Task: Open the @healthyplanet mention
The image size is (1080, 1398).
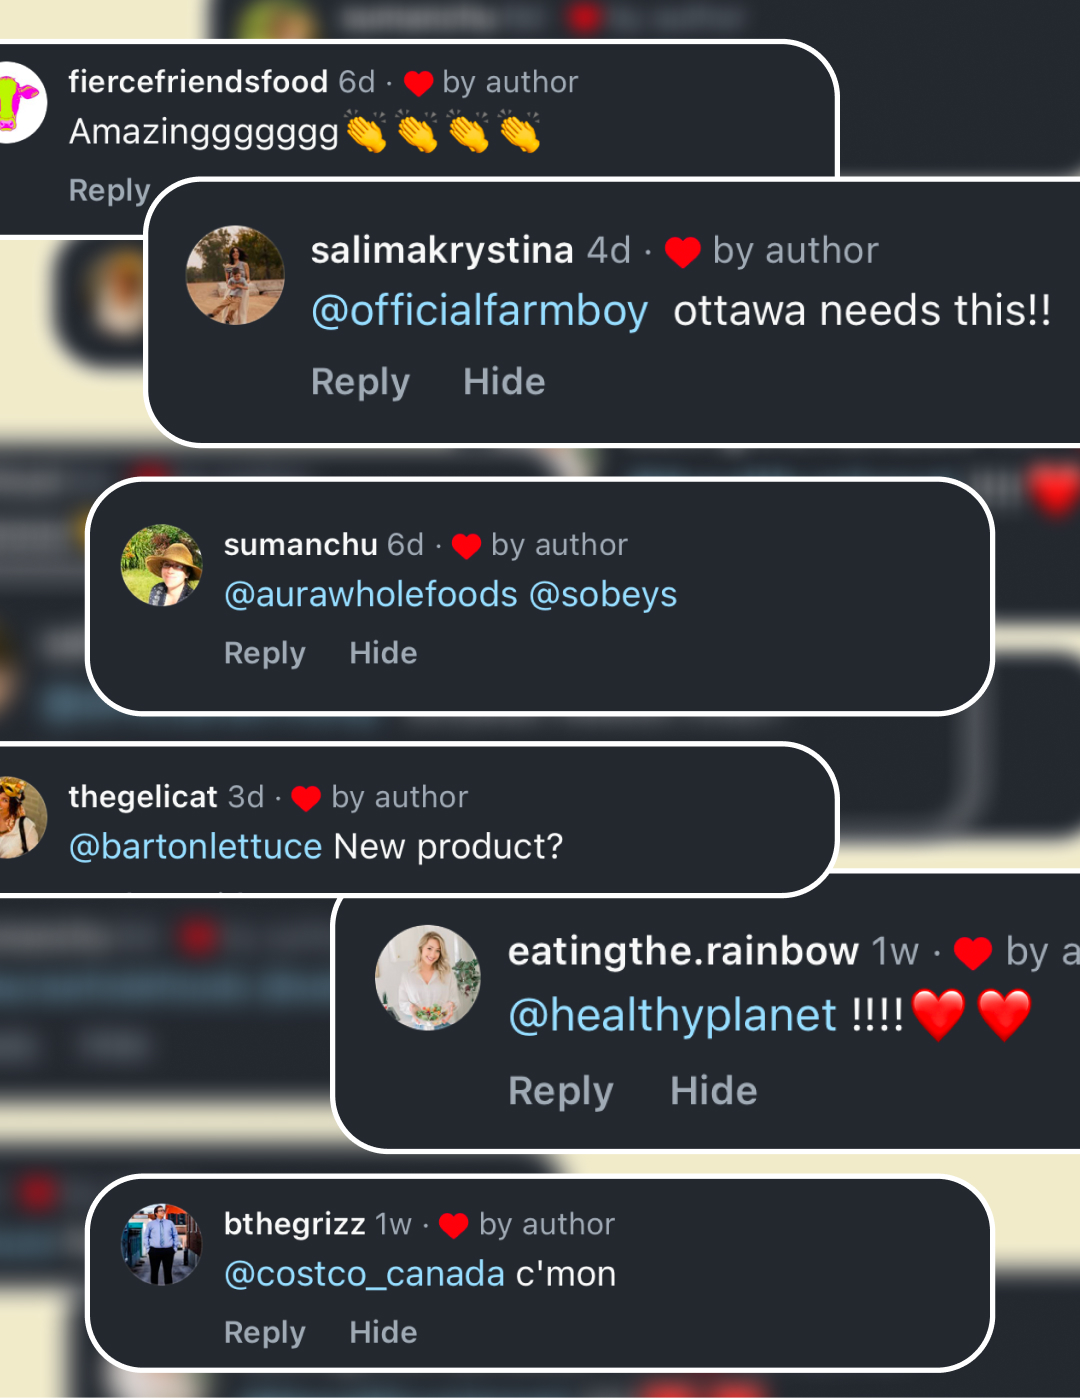Action: coord(672,1016)
